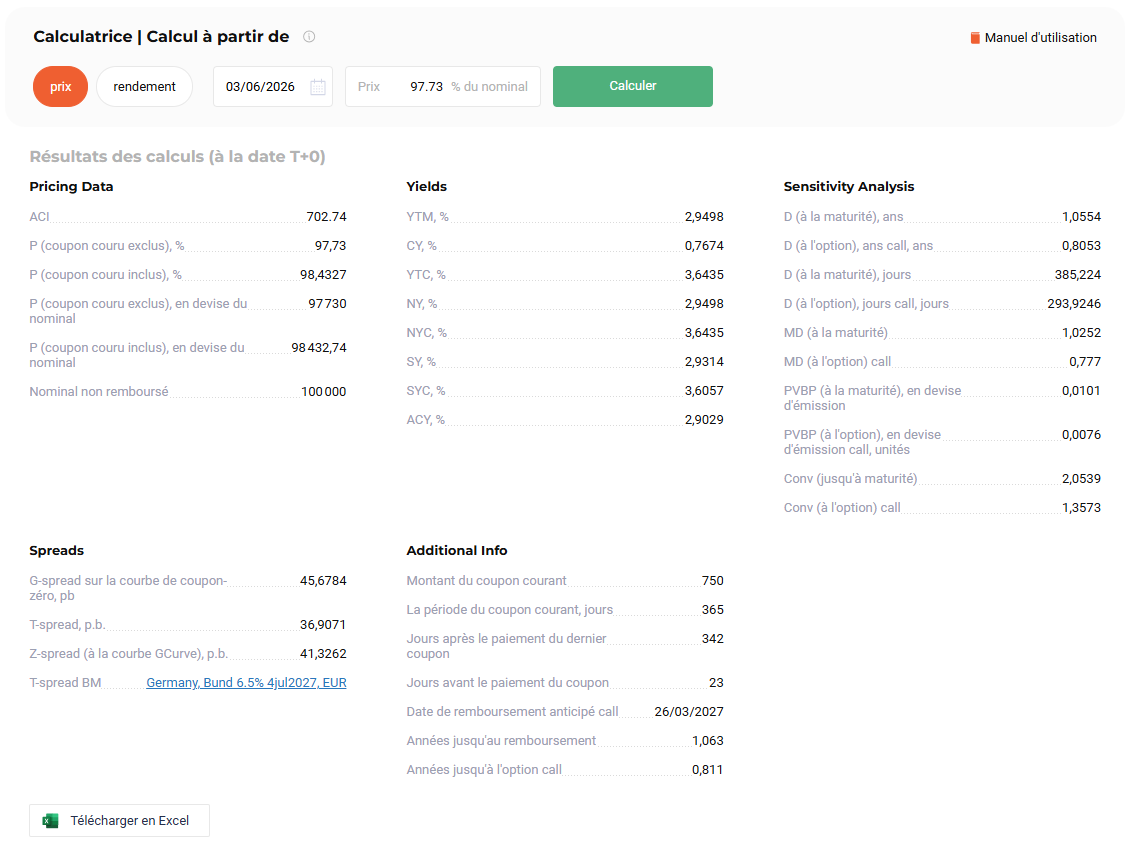The image size is (1136, 844).
Task: Select the SYC, % value 3,6057
Action: pos(704,390)
